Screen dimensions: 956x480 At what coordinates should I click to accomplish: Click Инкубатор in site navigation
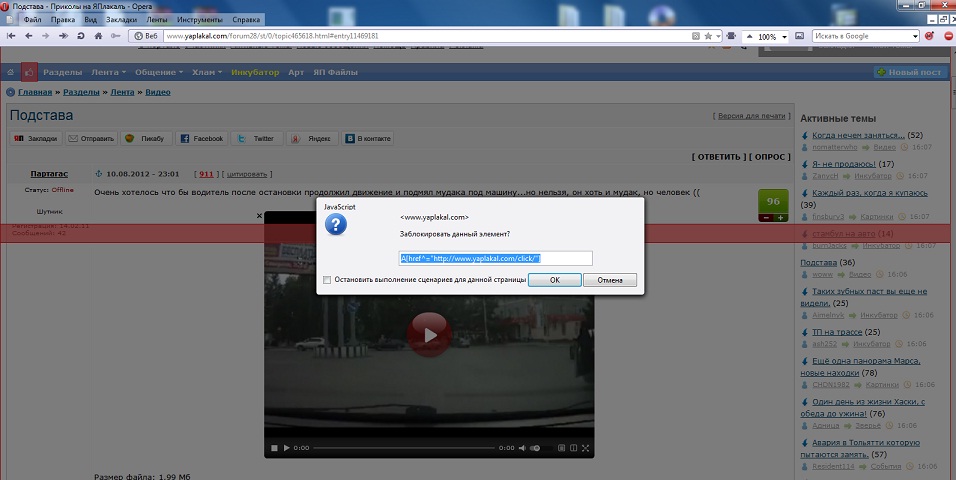coord(255,72)
